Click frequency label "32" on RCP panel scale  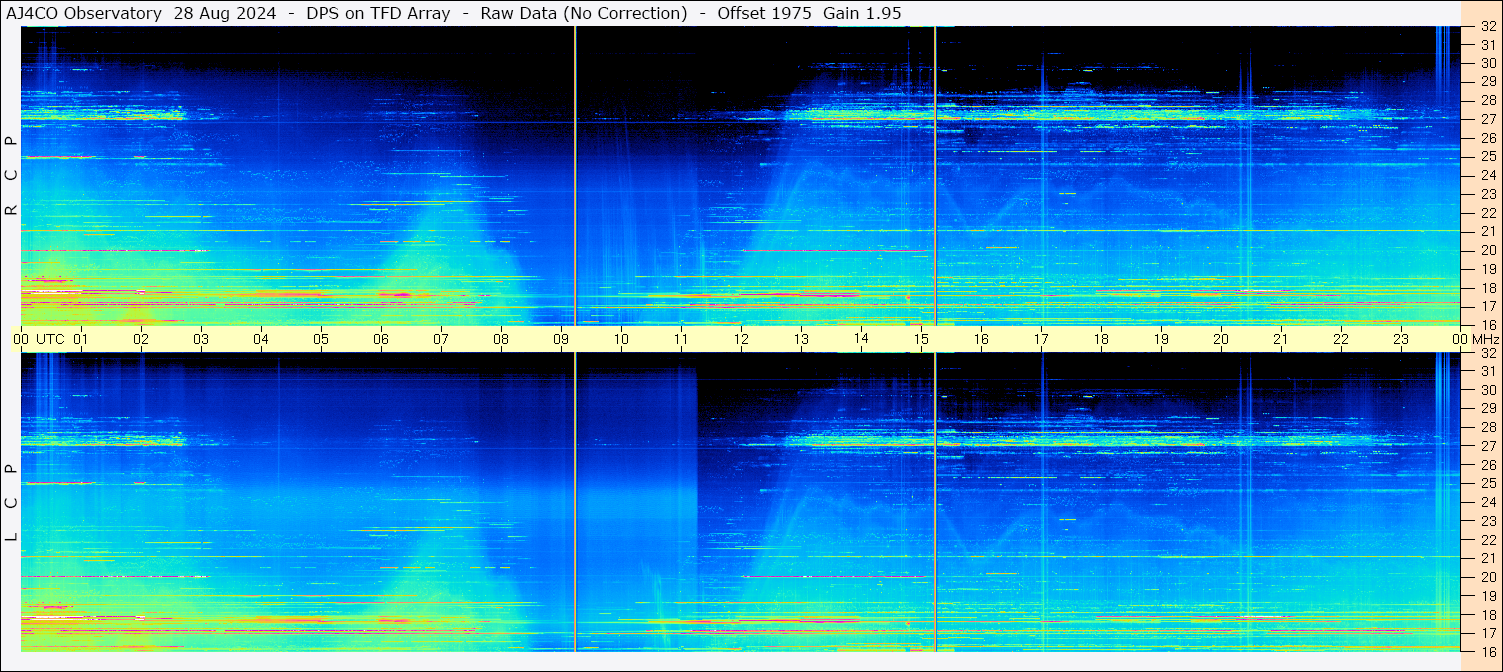tap(1487, 26)
